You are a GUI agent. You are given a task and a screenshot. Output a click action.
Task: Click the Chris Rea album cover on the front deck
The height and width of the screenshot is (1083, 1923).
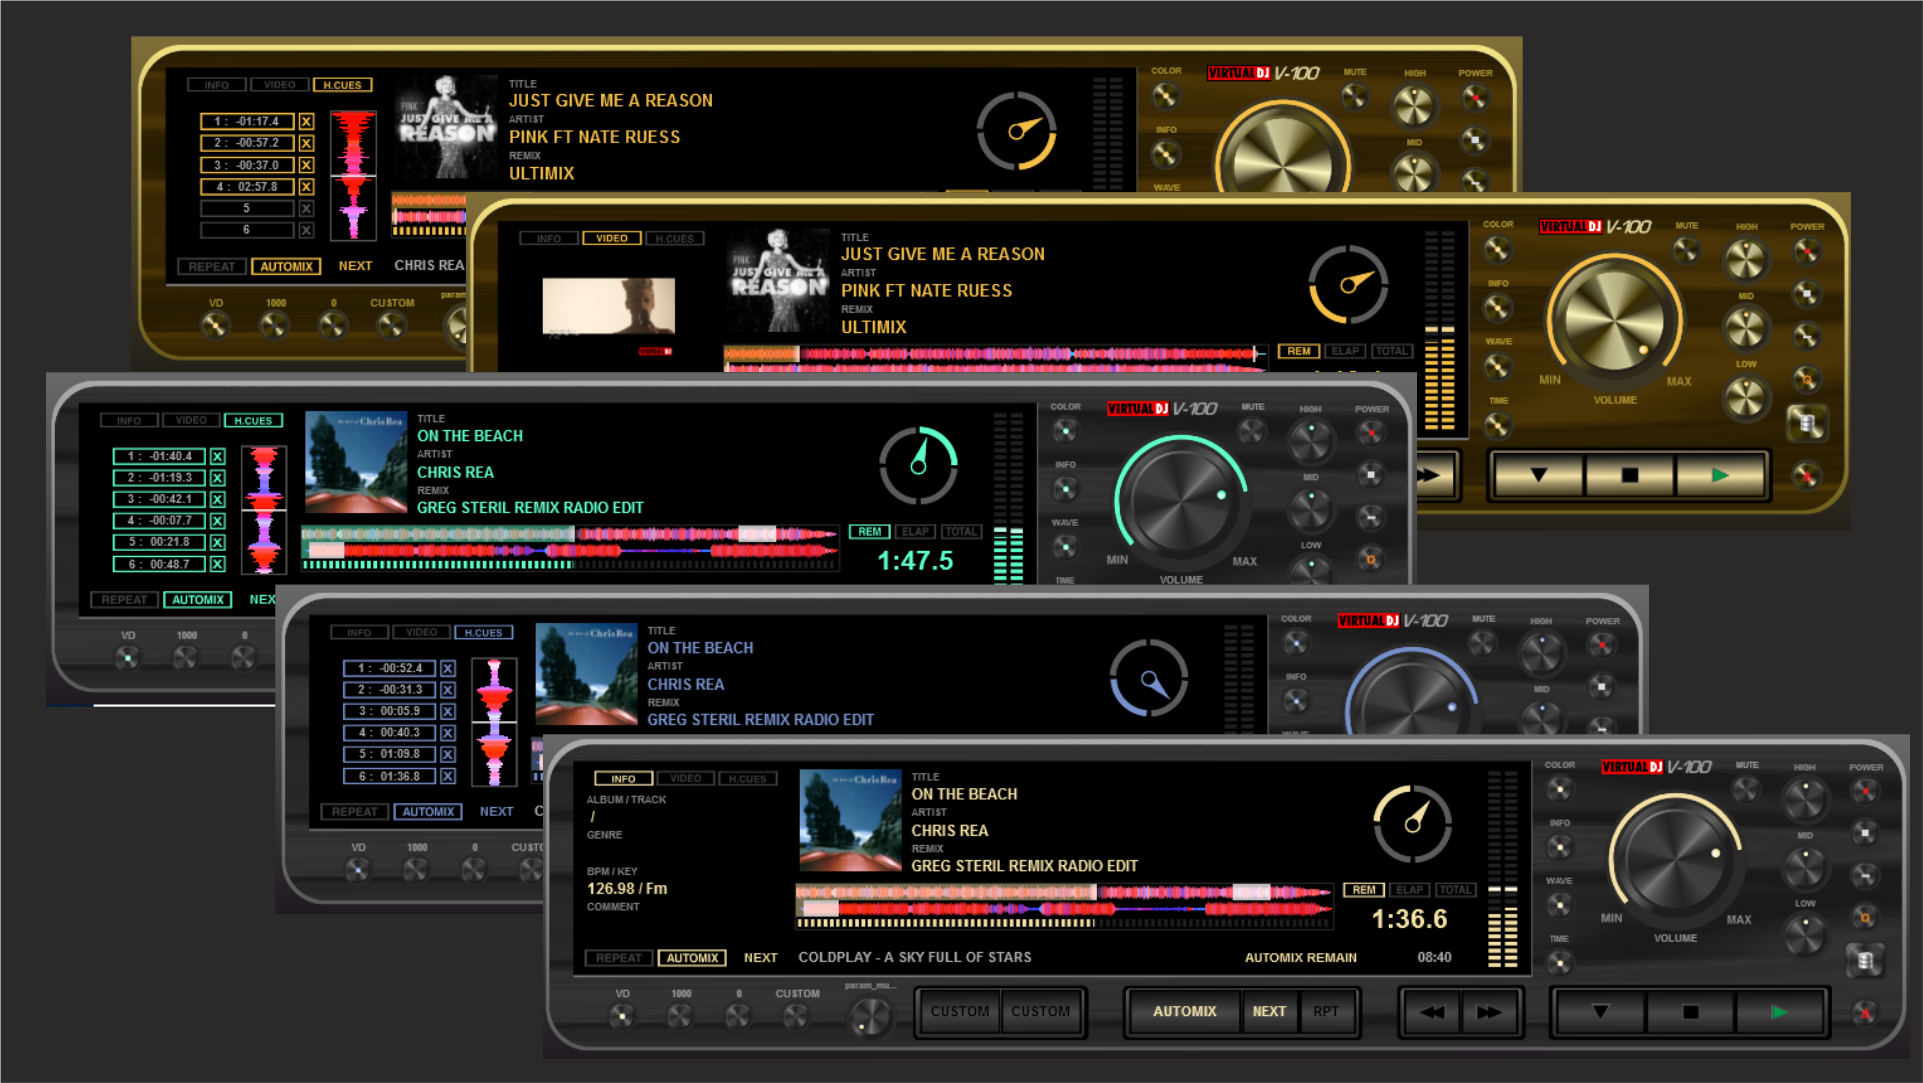click(x=851, y=821)
